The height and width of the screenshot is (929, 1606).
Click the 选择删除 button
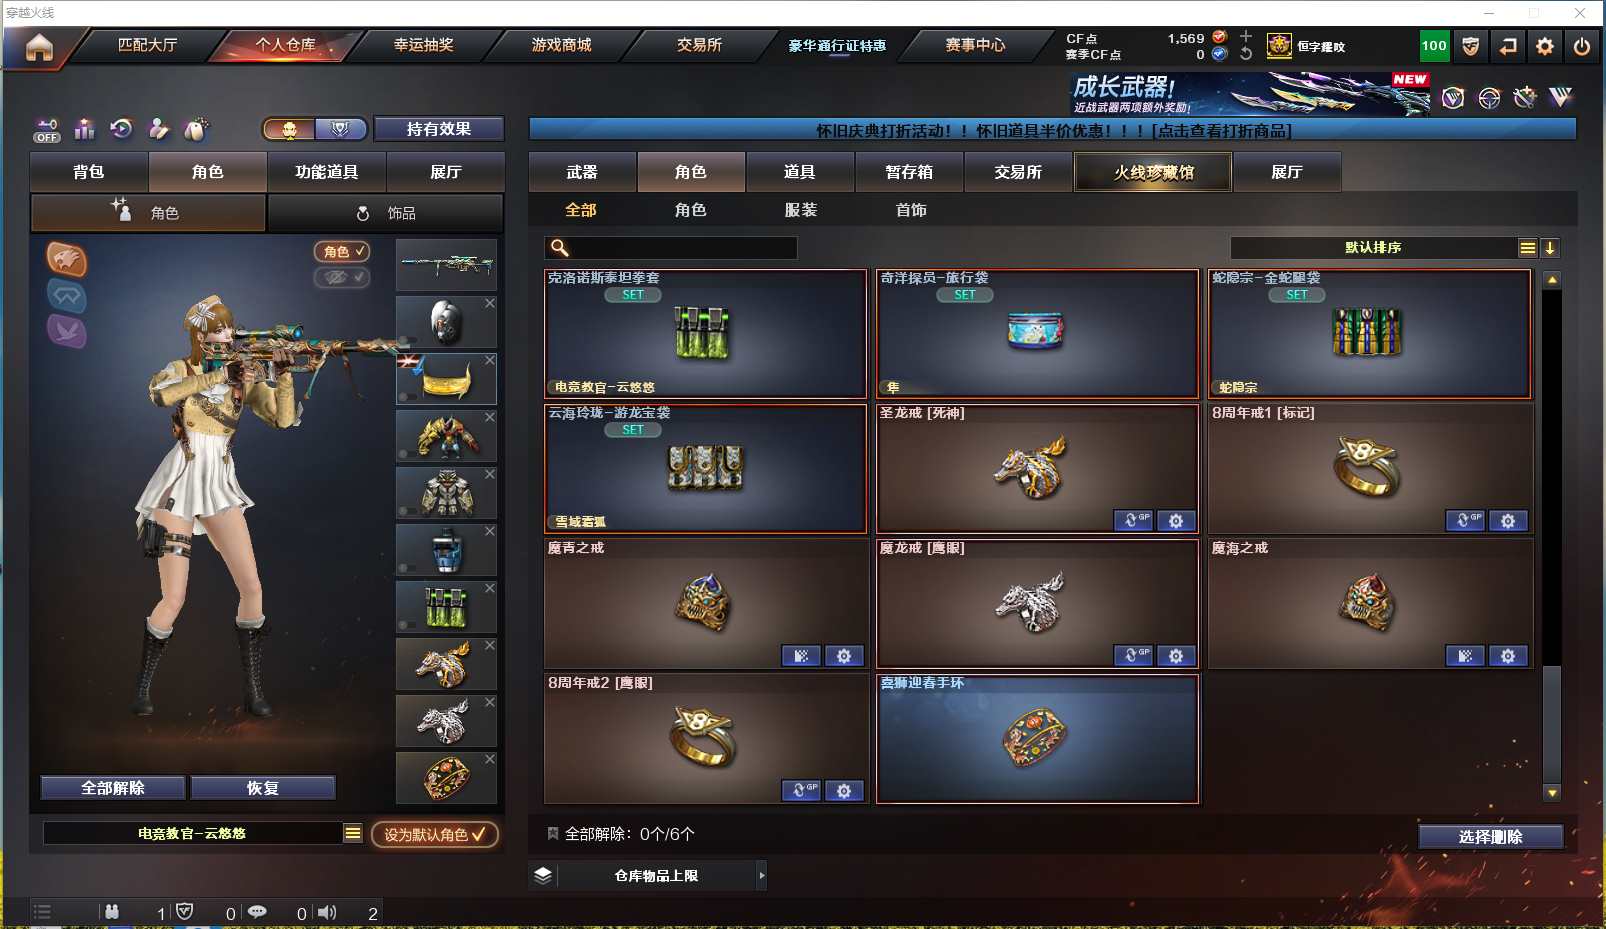coord(1490,837)
